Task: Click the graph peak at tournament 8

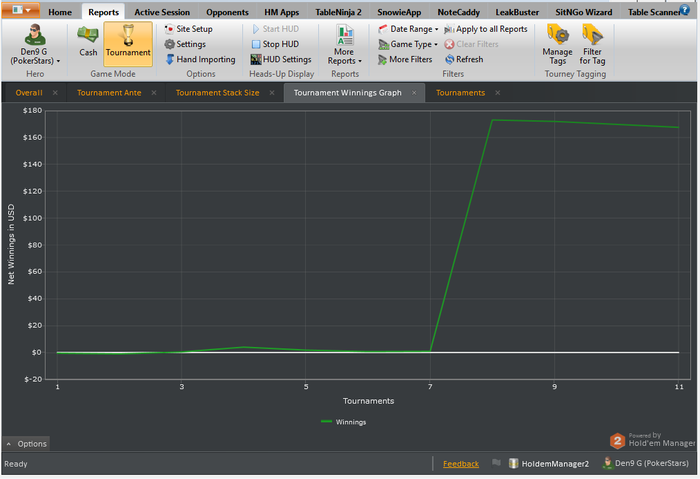Action: coord(492,120)
